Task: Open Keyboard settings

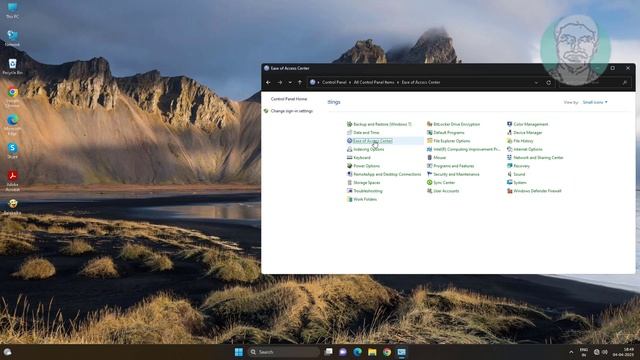Action: 358,158
